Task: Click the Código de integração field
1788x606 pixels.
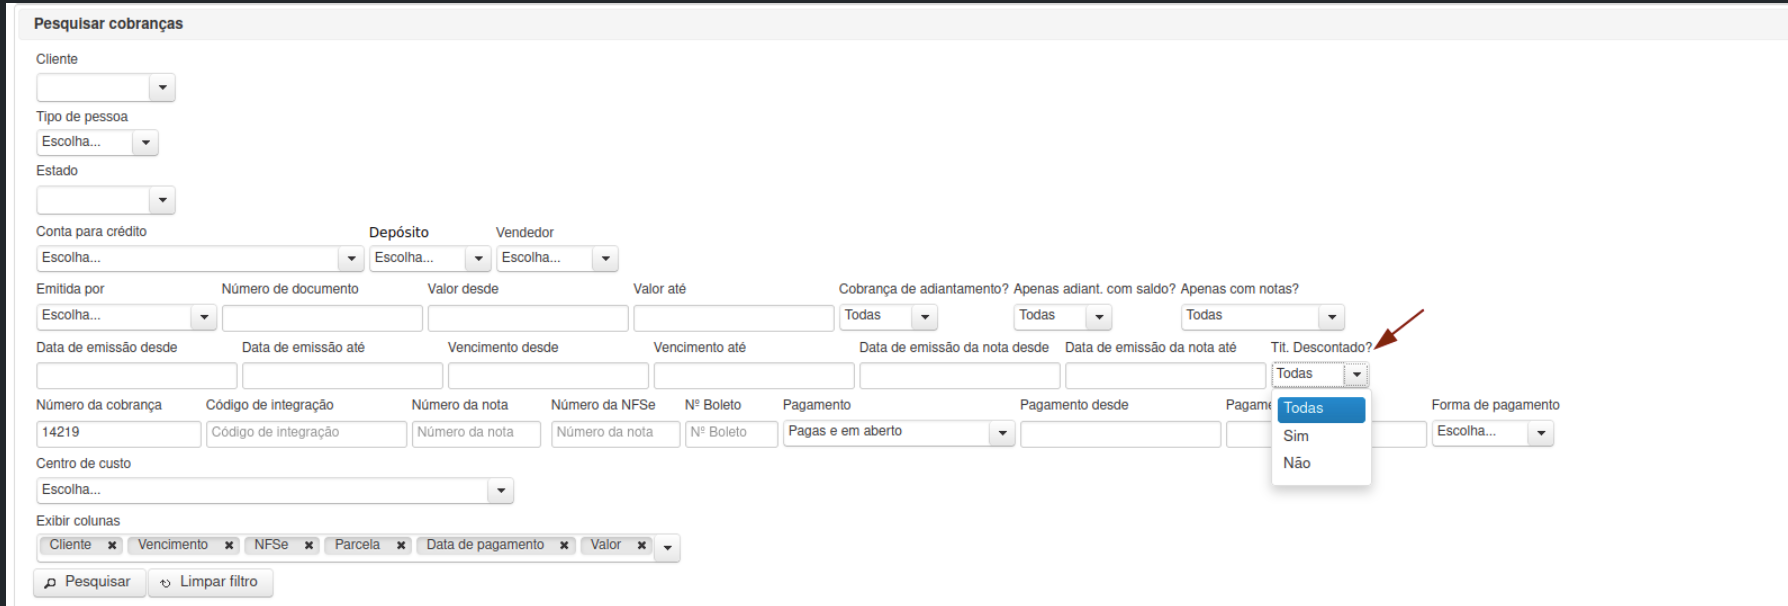Action: (307, 433)
